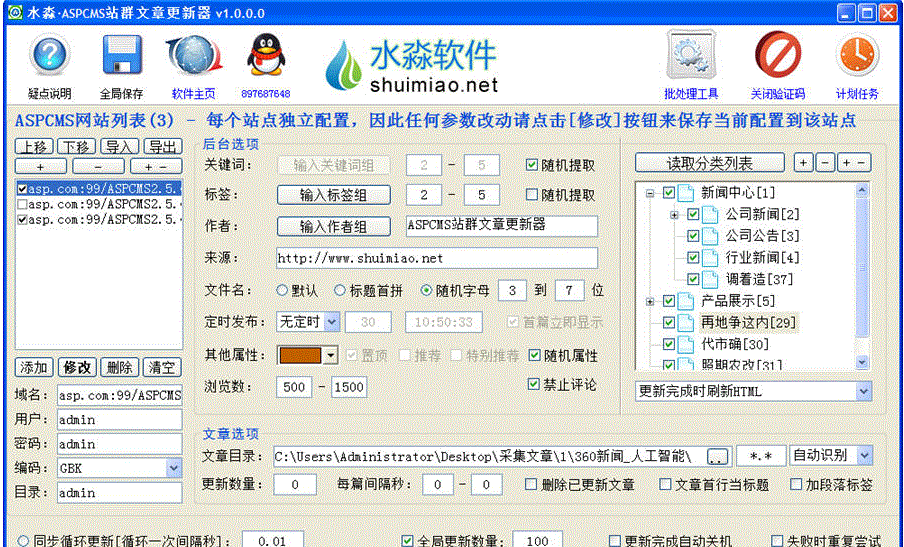This screenshot has width=904, height=547.
Task: Click the document icon next to 产品展示[5]
Action: [686, 301]
